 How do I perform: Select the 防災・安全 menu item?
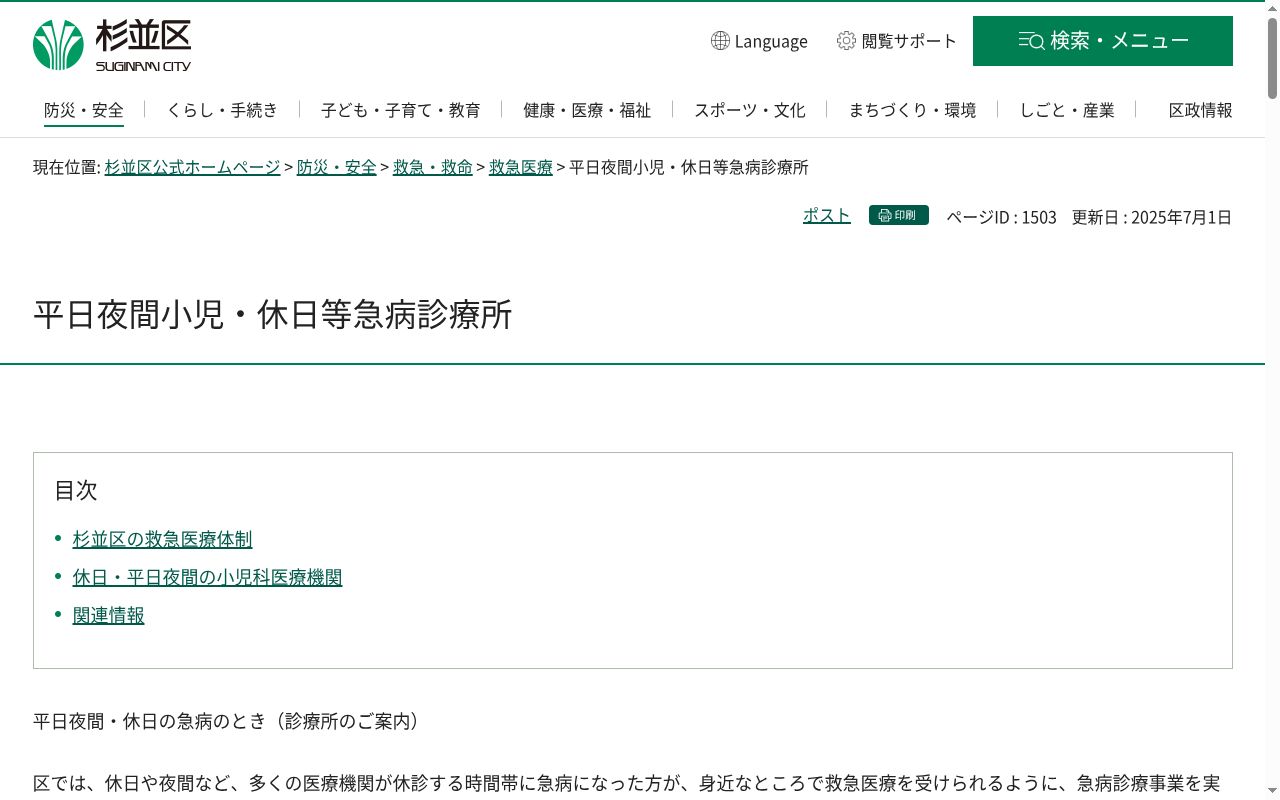(x=84, y=110)
